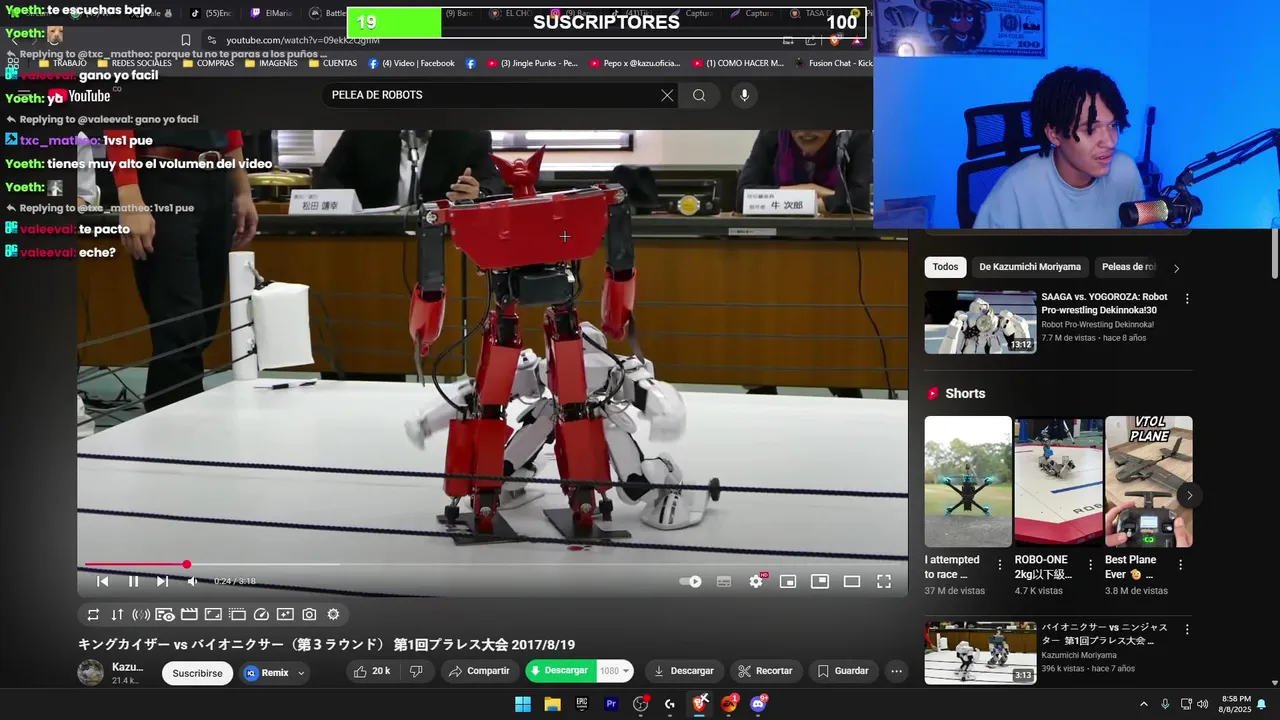The height and width of the screenshot is (720, 1280).
Task: Click the up-down arrows enhancer icon
Action: tap(117, 615)
